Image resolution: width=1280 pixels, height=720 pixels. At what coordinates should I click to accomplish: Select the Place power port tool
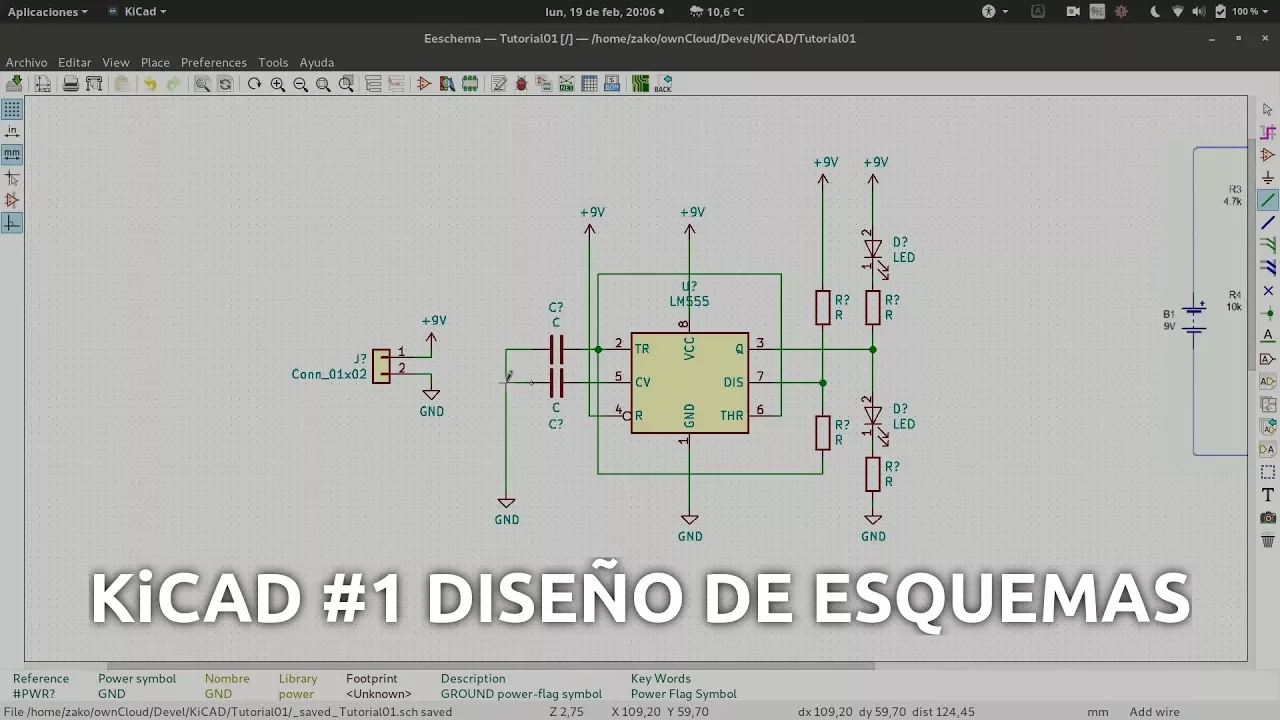click(1268, 178)
